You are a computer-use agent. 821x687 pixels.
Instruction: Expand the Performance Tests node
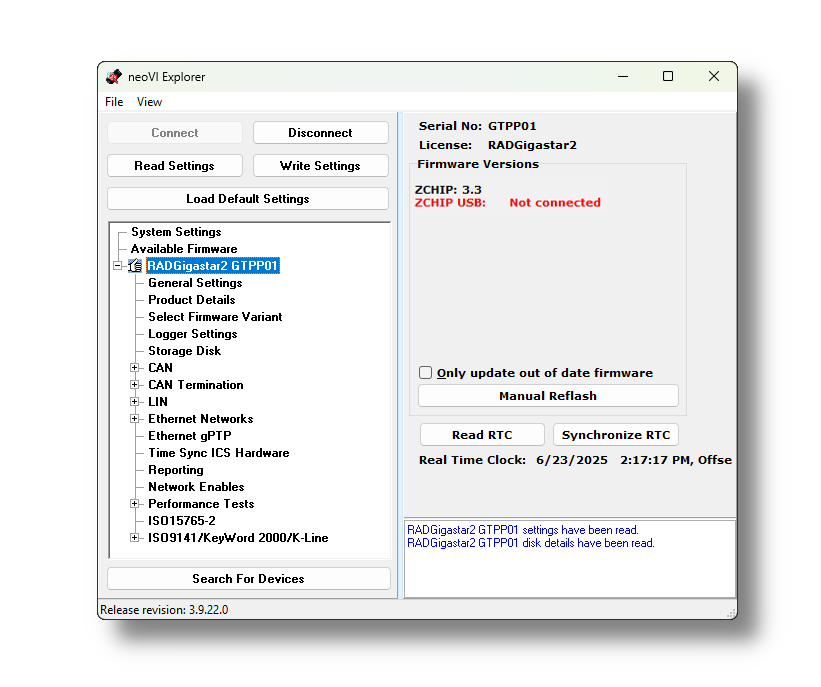click(x=135, y=504)
